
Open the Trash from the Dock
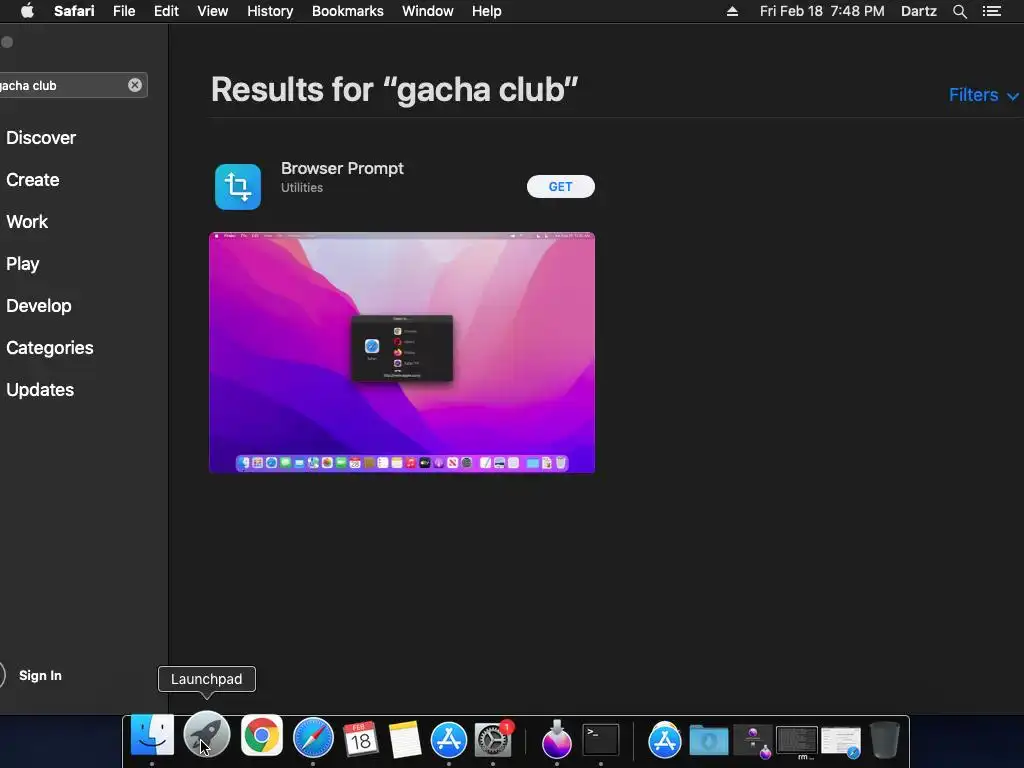tap(885, 740)
